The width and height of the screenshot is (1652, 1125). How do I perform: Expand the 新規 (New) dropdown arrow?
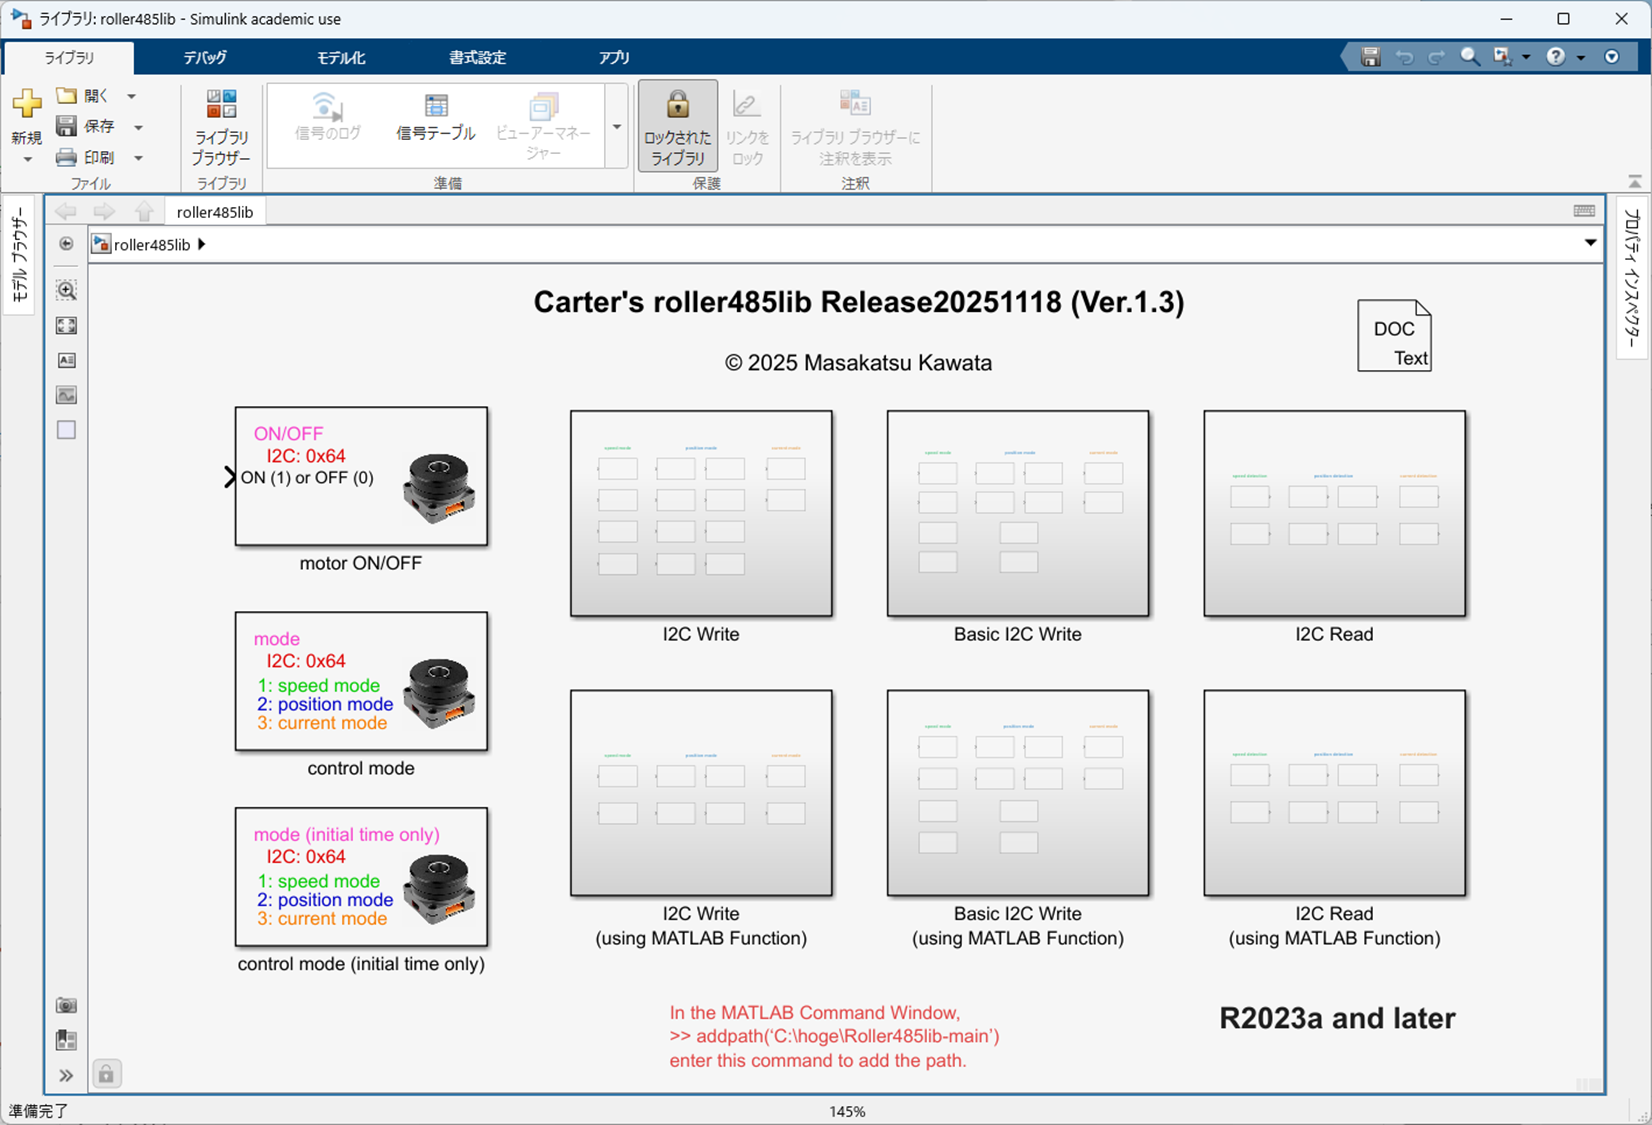[x=27, y=159]
